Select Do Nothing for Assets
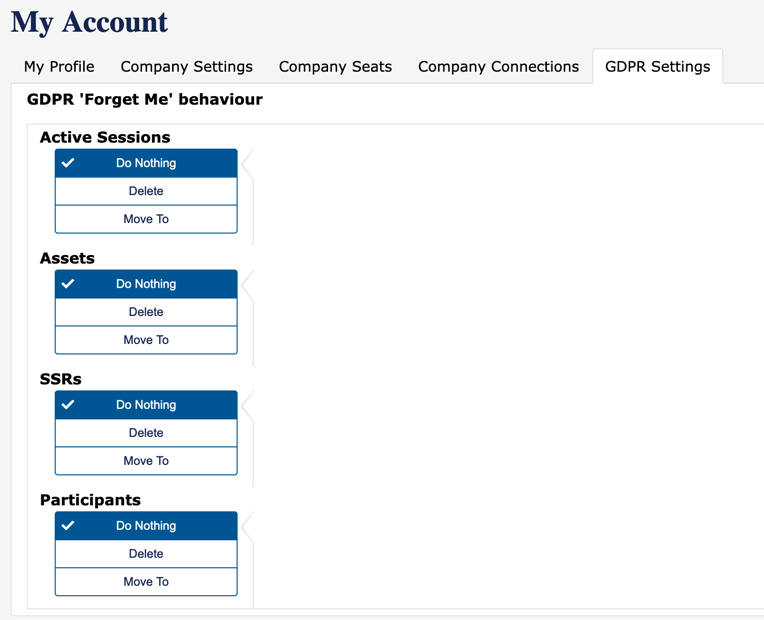Viewport: 764px width, 620px height. (x=146, y=284)
